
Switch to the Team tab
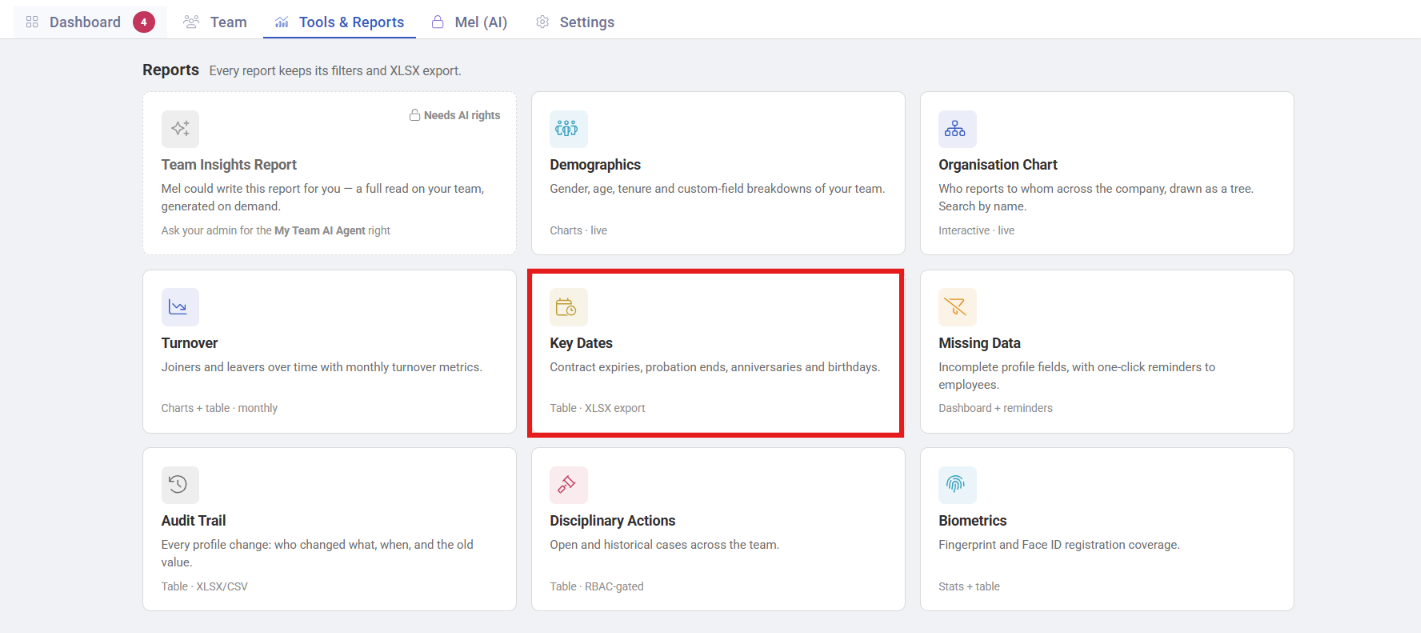click(215, 22)
